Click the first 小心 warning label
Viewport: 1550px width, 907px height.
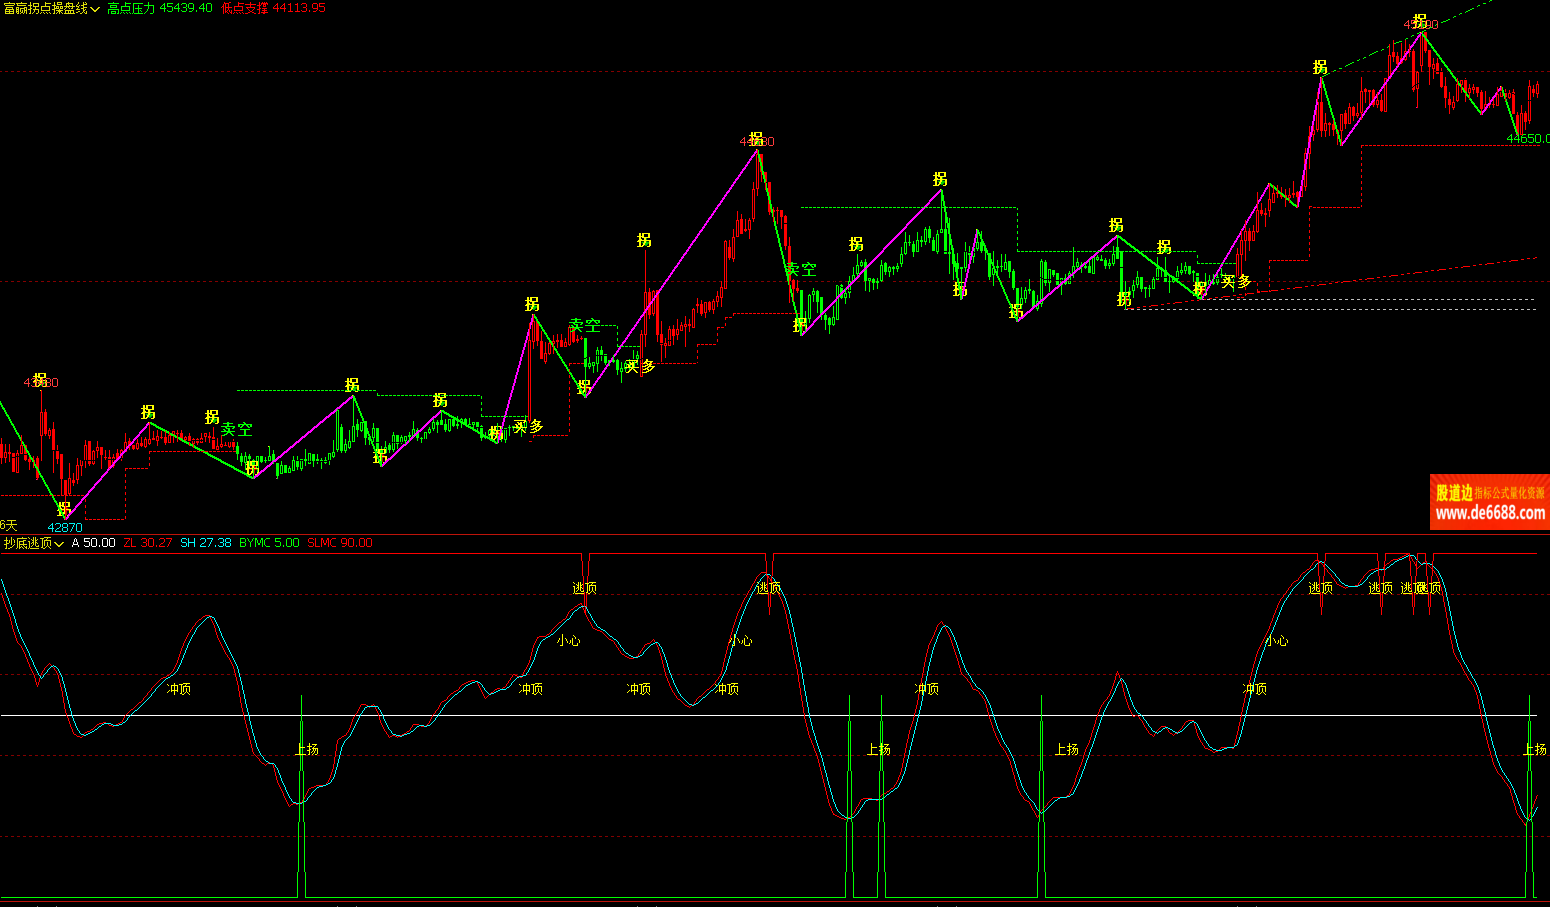[568, 641]
